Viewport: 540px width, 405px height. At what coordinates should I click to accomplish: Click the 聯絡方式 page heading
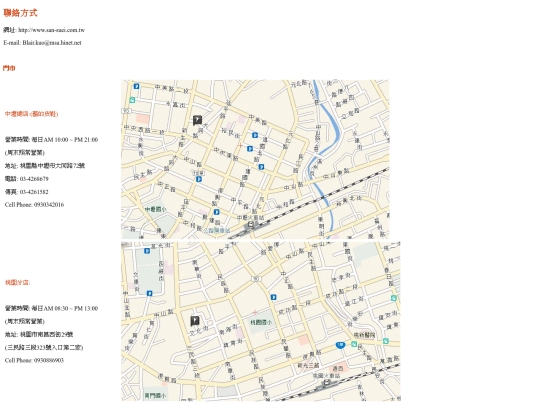coord(20,13)
